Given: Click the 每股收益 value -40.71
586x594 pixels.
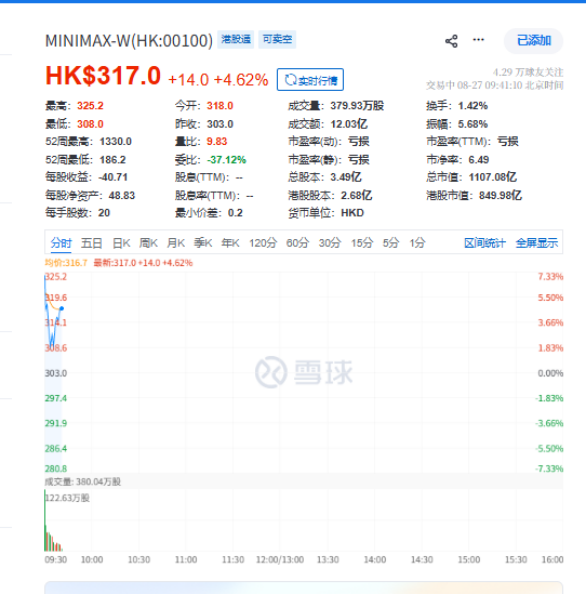Looking at the screenshot, I should 113,177.
